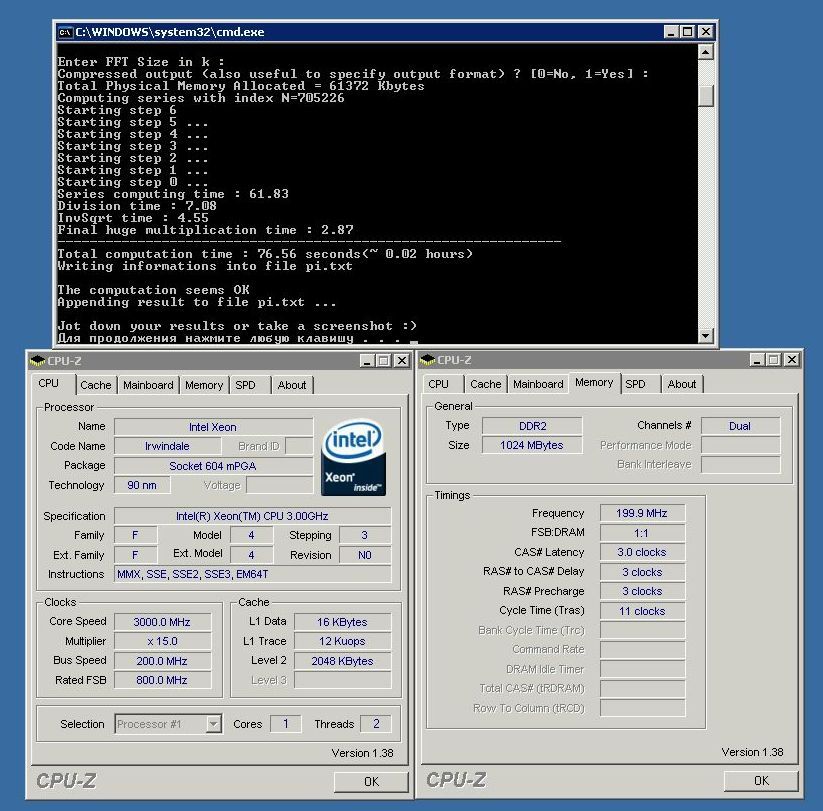823x811 pixels.
Task: Click Level 2 value '2048 KBytes'
Action: click(342, 661)
